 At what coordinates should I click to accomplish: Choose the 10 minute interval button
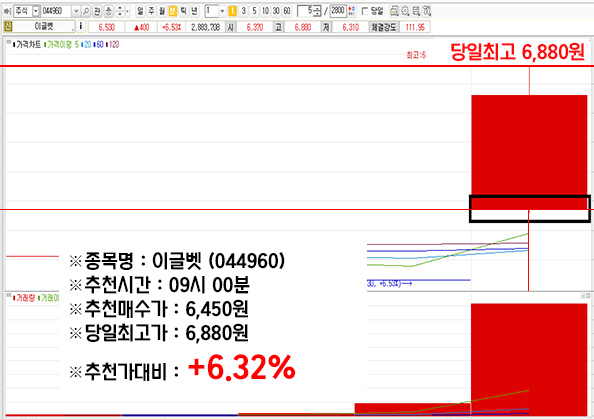pyautogui.click(x=265, y=11)
